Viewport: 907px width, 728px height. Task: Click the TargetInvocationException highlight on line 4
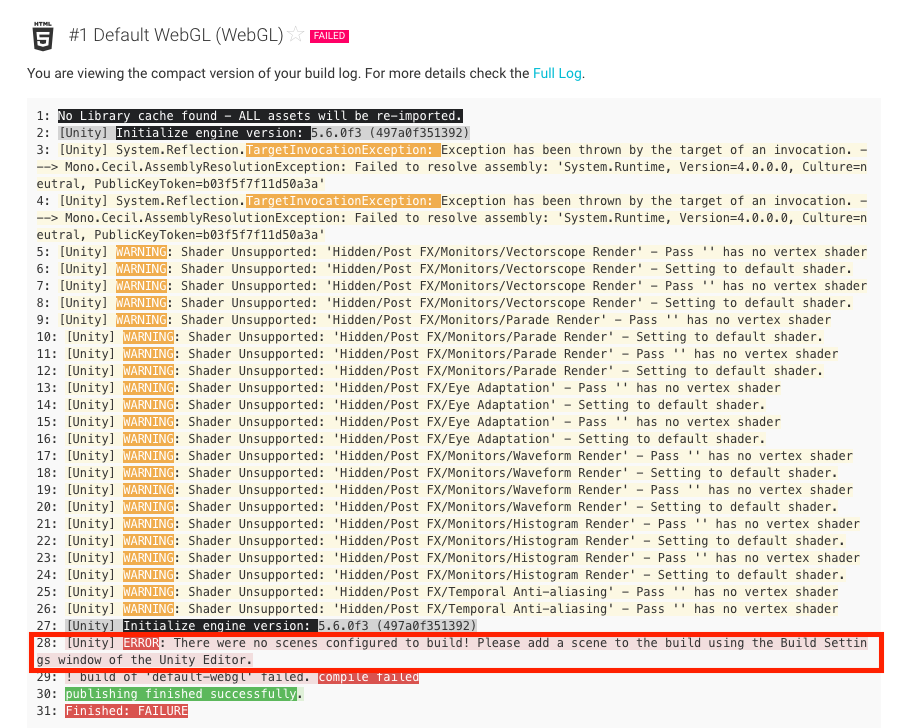click(343, 201)
